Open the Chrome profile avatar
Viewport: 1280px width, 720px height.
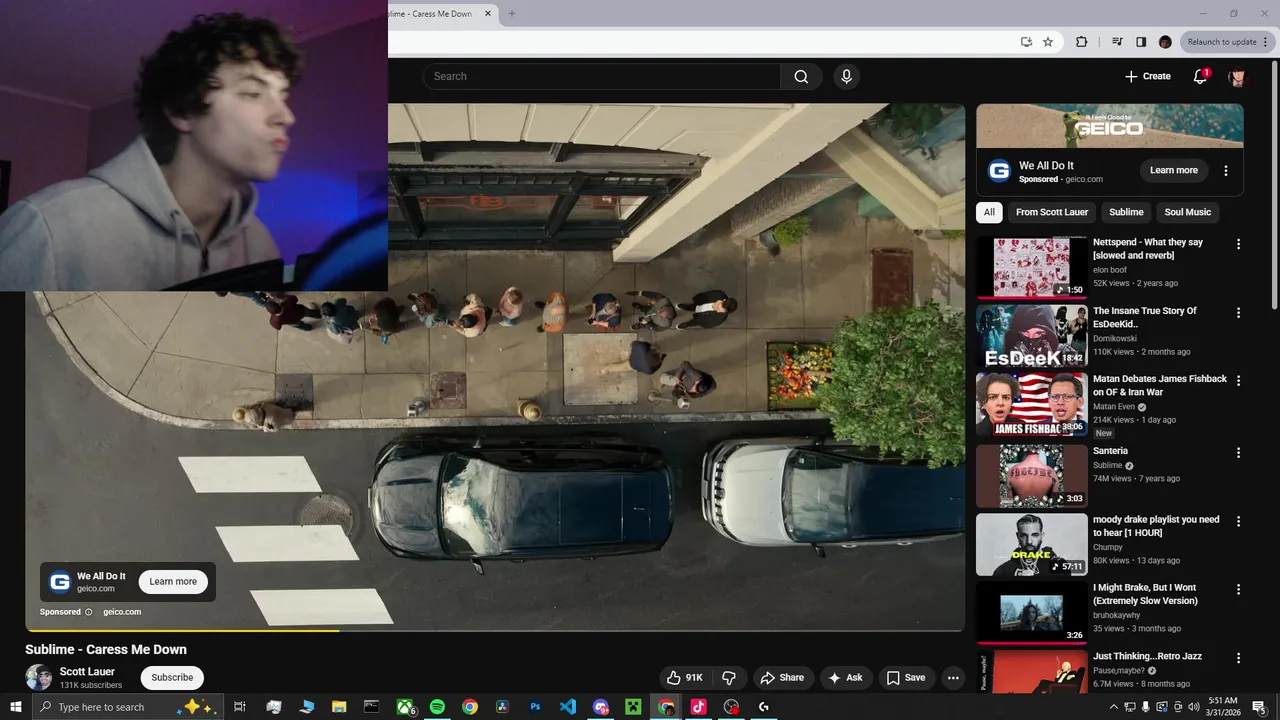1165,42
